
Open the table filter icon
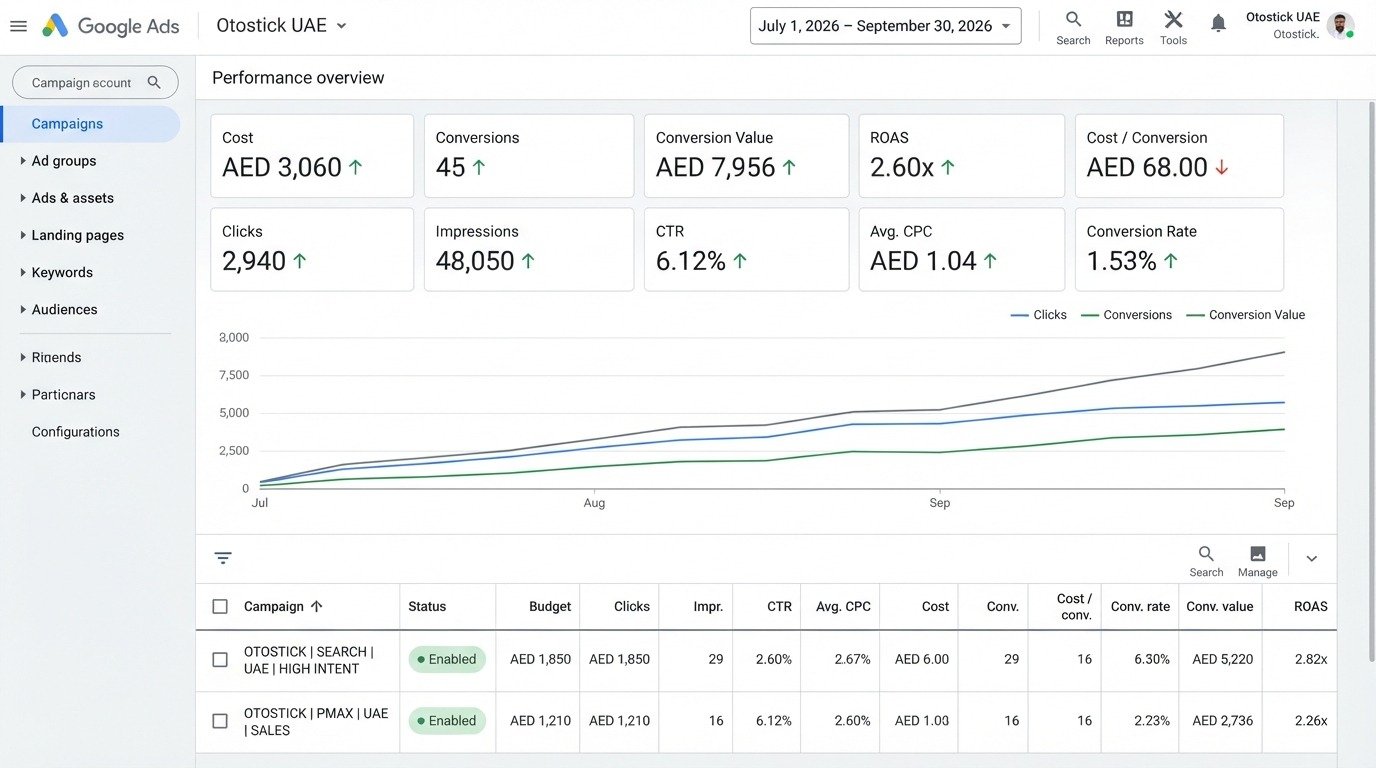point(223,558)
